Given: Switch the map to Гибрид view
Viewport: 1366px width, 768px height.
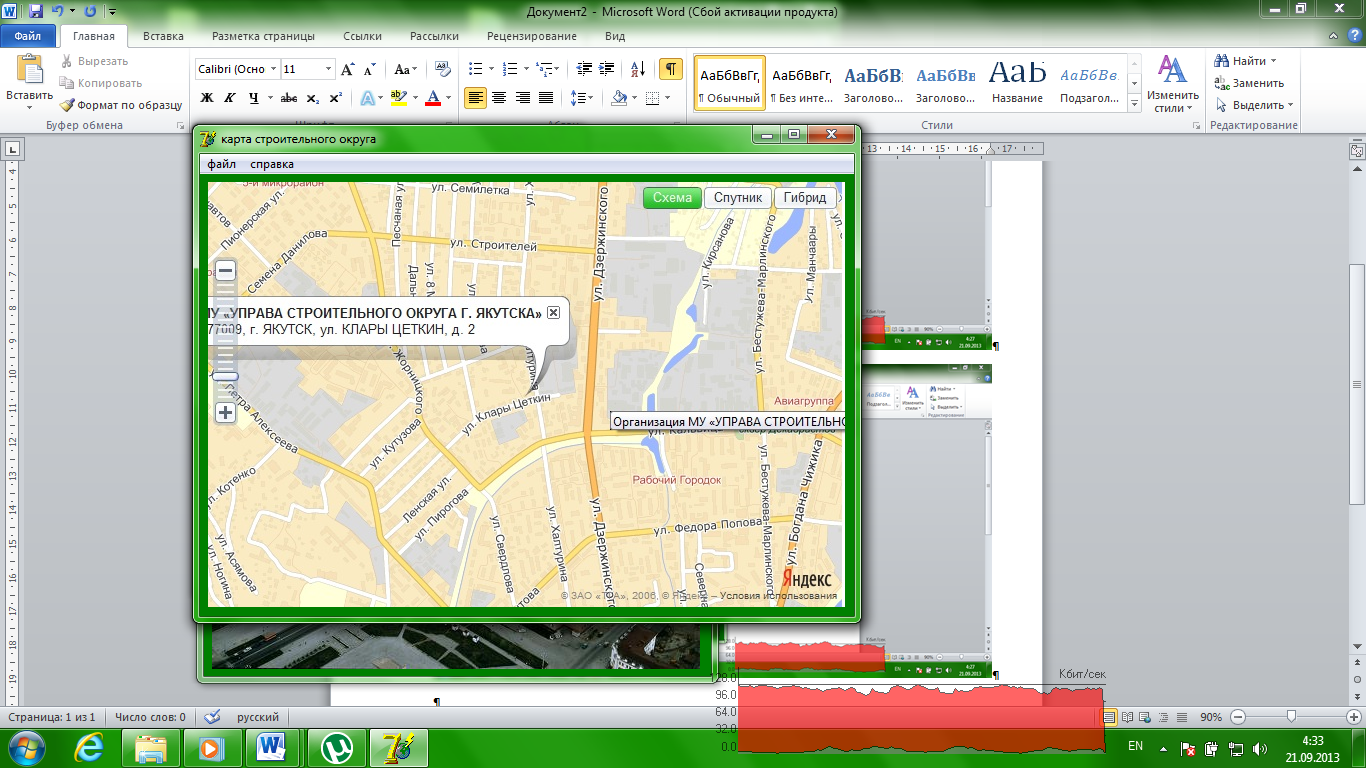Looking at the screenshot, I should (x=805, y=197).
